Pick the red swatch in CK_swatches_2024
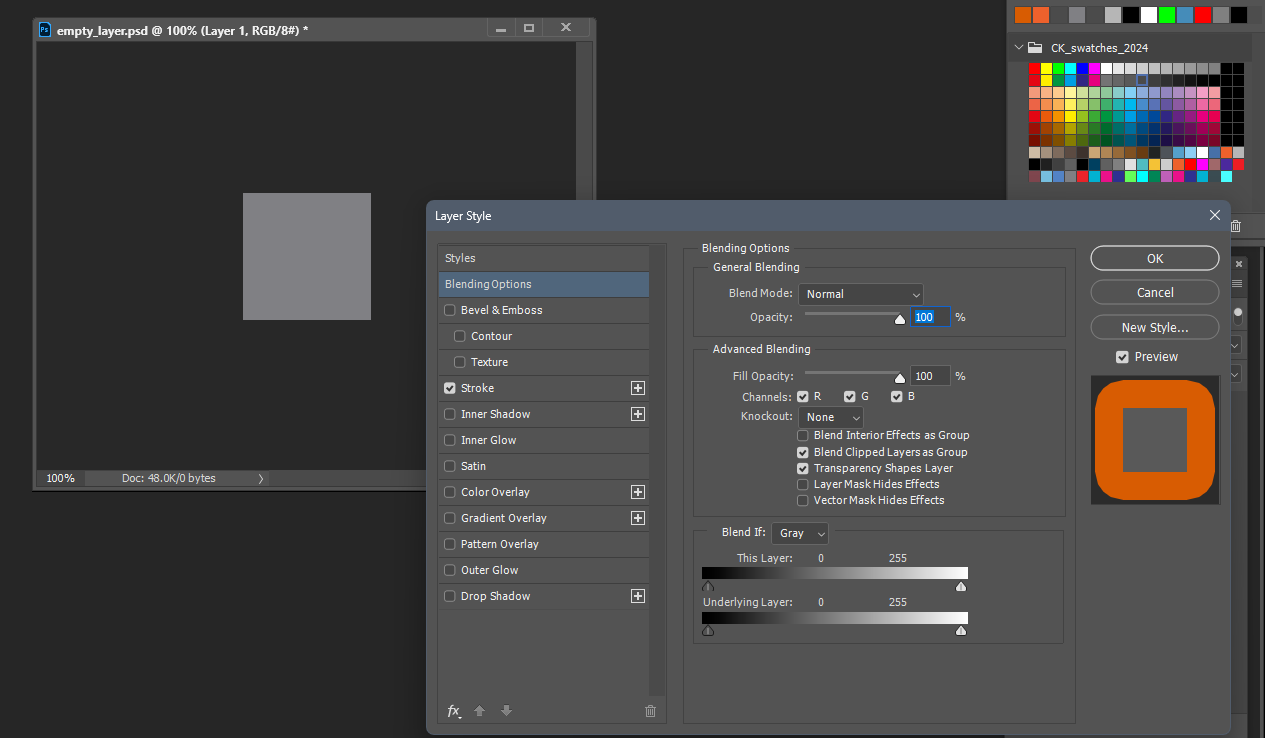This screenshot has height=738, width=1265. coord(1035,70)
